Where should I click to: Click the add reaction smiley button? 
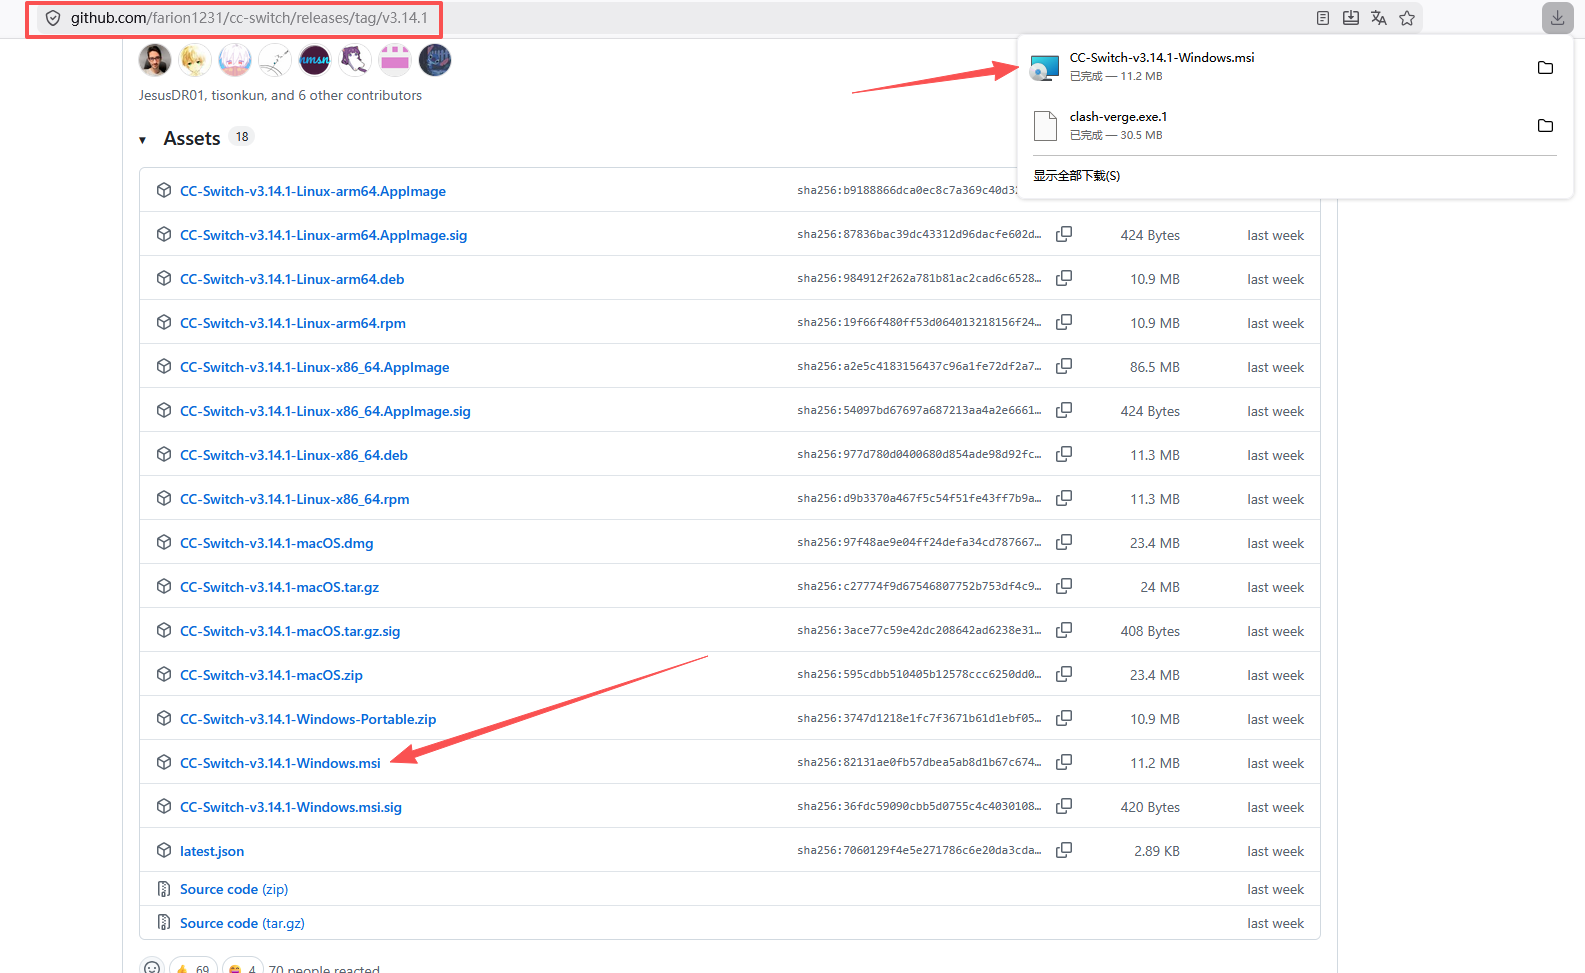click(x=151, y=967)
